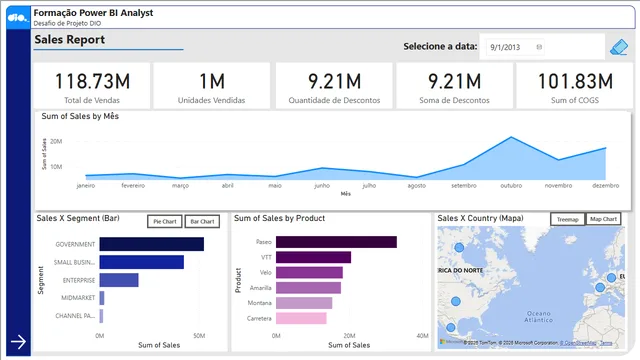Click the Sales X Segment (Bar) title
Screen dimensions: 640x360
(78, 218)
